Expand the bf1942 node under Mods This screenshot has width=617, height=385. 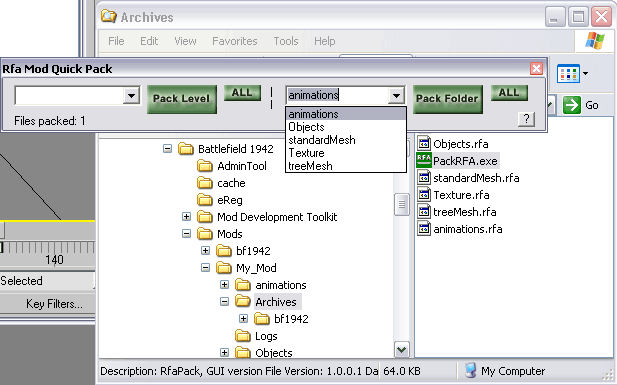205,250
